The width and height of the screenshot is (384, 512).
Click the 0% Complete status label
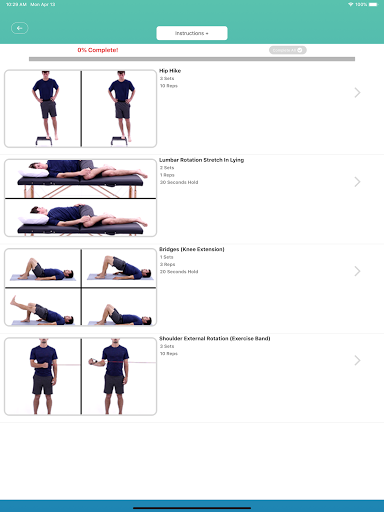pyautogui.click(x=98, y=50)
